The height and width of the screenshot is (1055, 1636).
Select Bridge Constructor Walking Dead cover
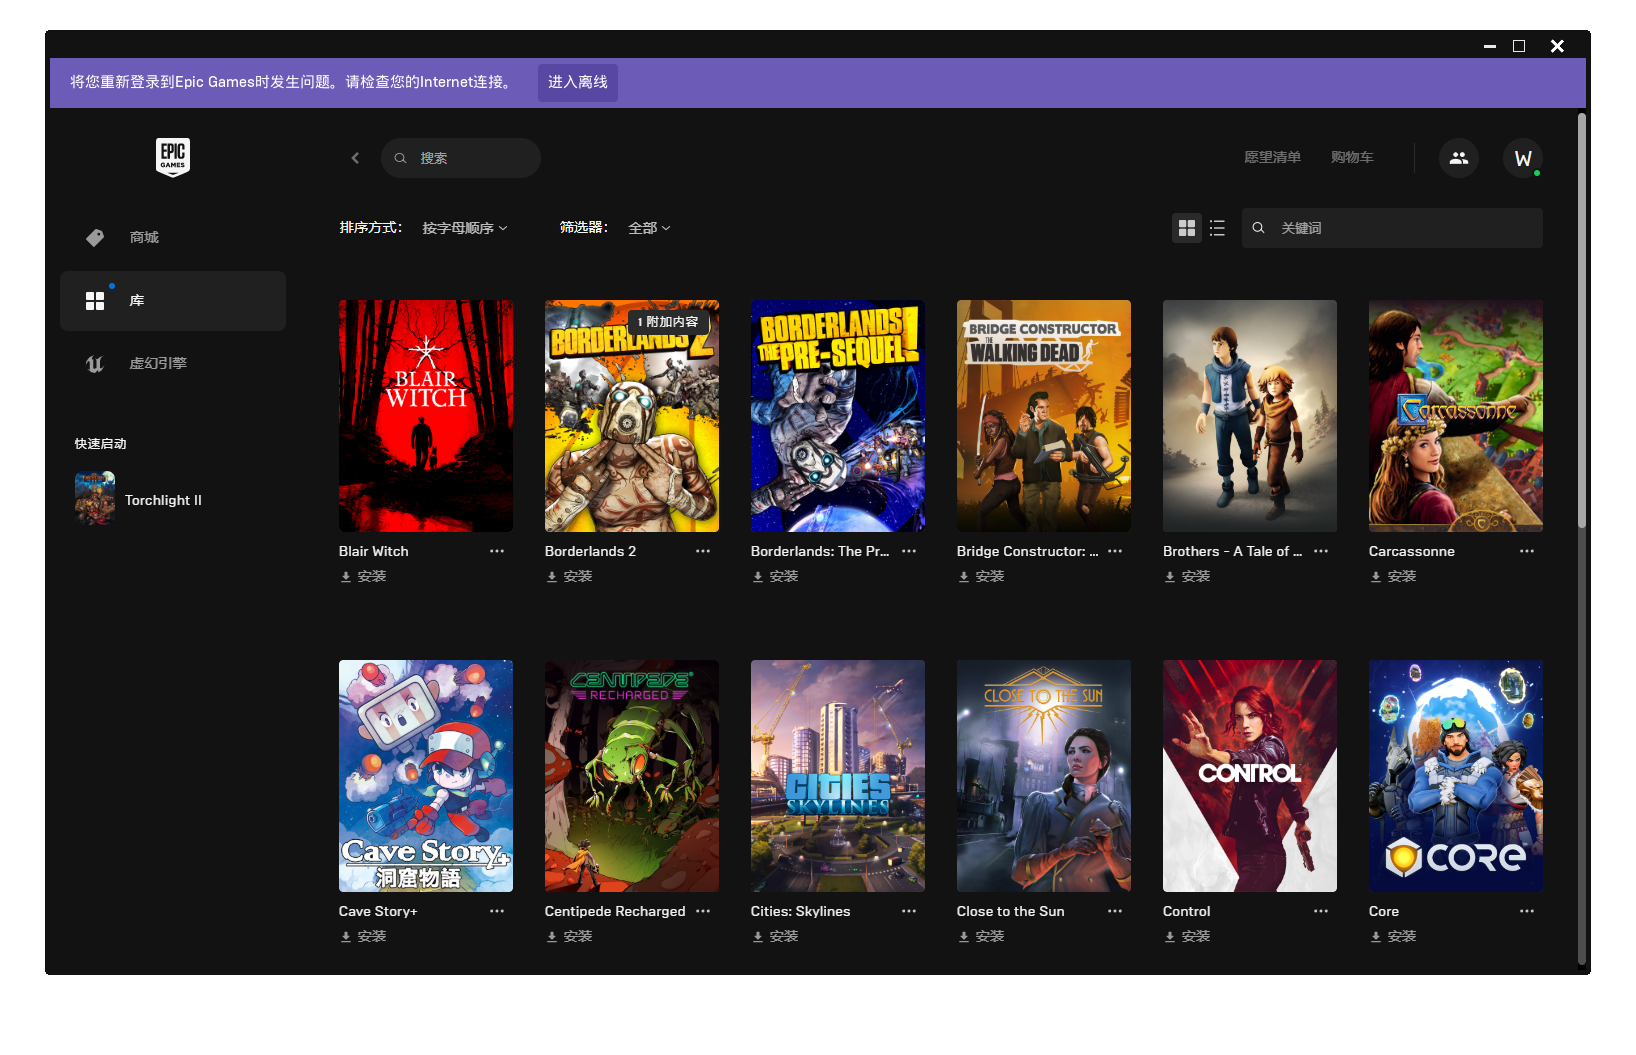pyautogui.click(x=1044, y=416)
